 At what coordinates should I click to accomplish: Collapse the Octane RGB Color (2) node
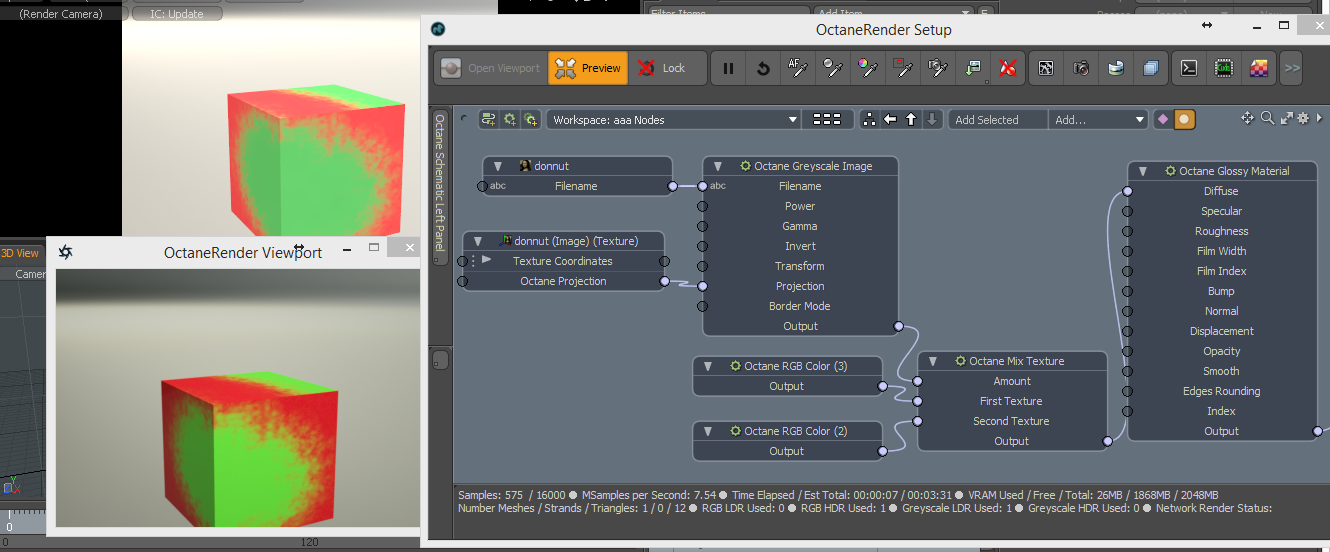pos(707,431)
